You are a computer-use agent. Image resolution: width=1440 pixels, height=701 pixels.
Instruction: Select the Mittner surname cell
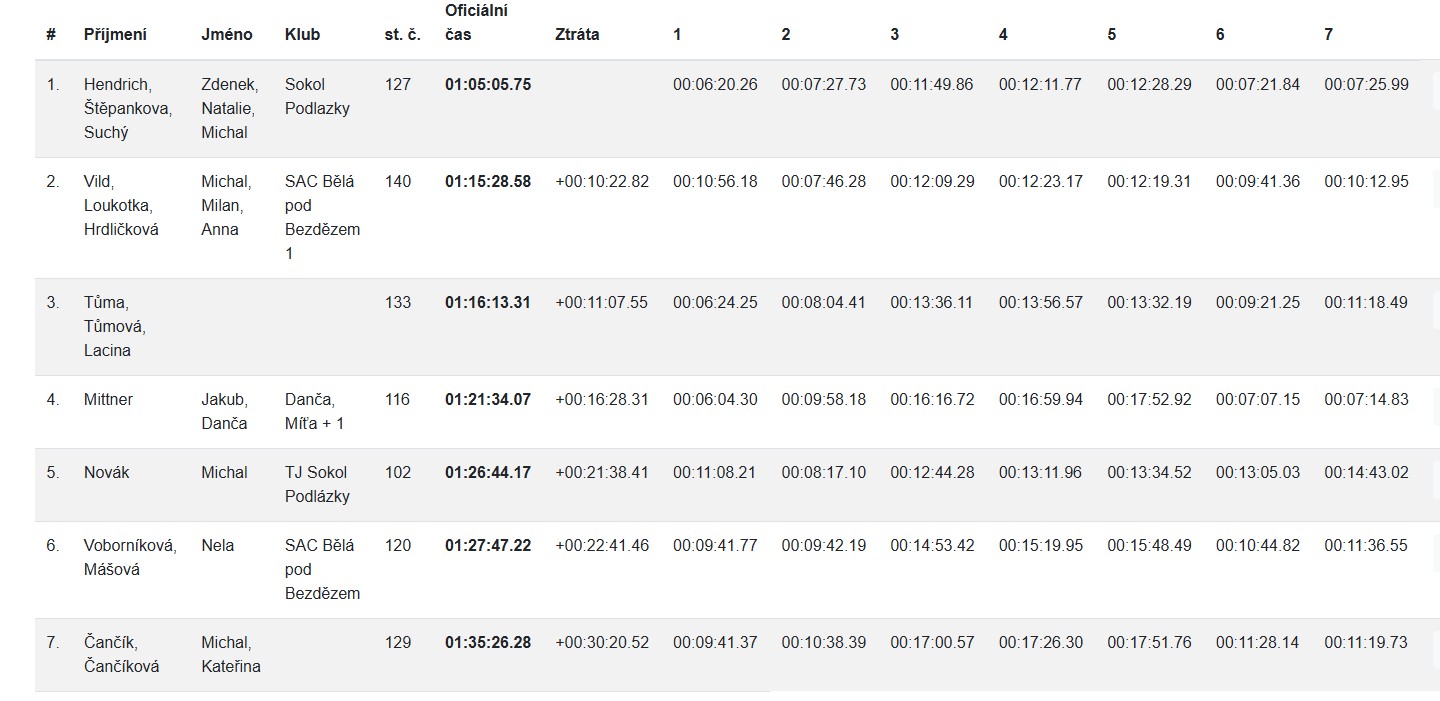pyautogui.click(x=108, y=399)
